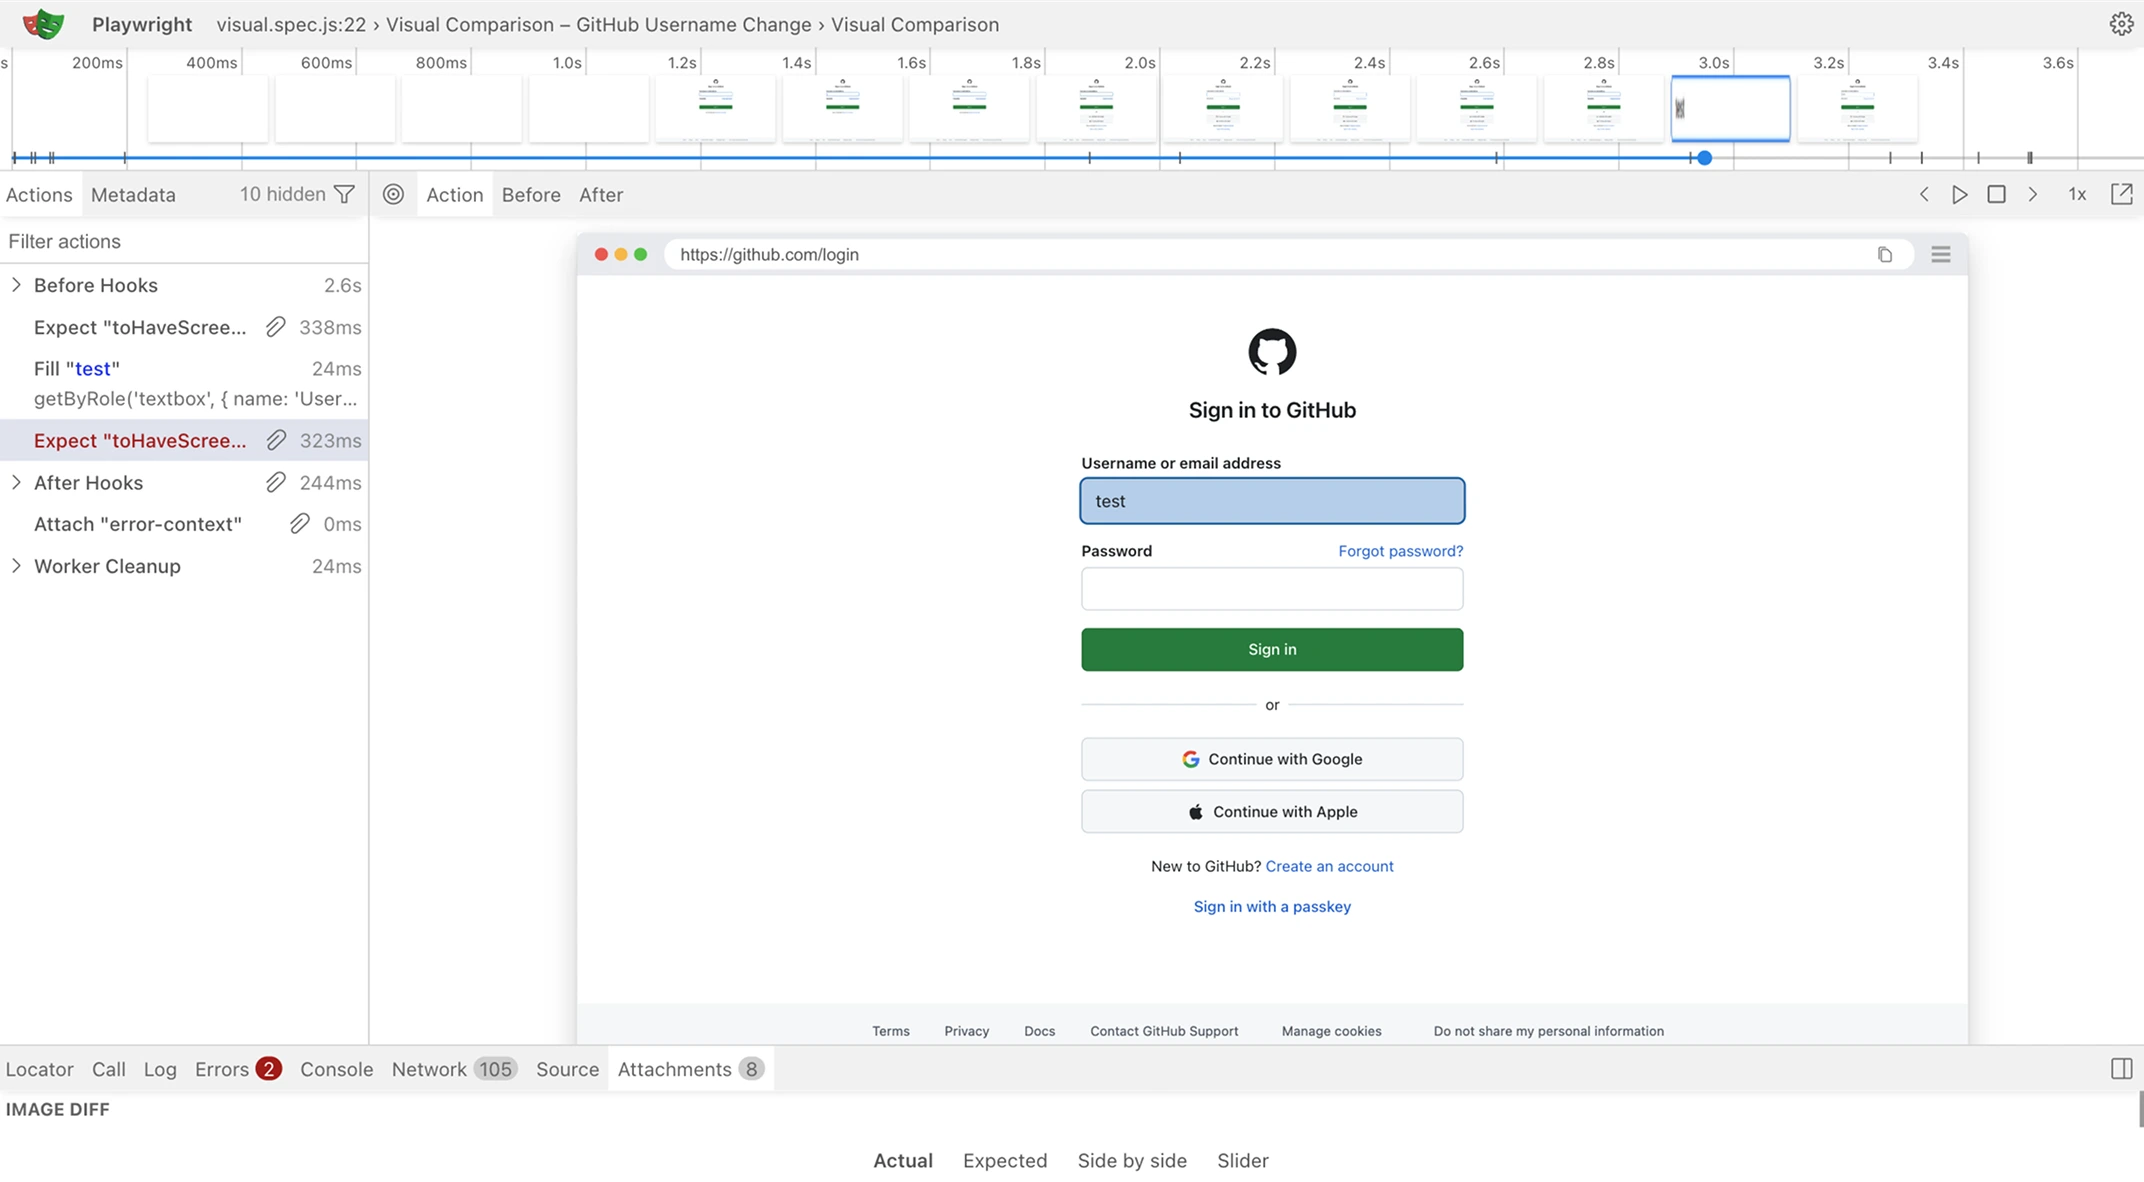Click the Filter actions input

pos(184,241)
